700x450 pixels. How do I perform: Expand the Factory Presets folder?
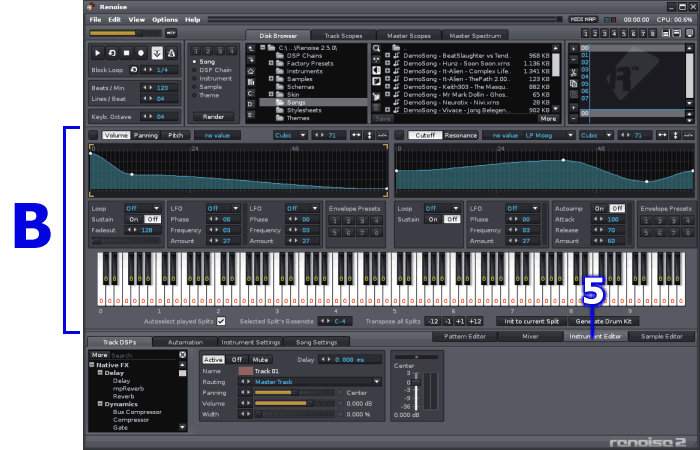(x=271, y=63)
